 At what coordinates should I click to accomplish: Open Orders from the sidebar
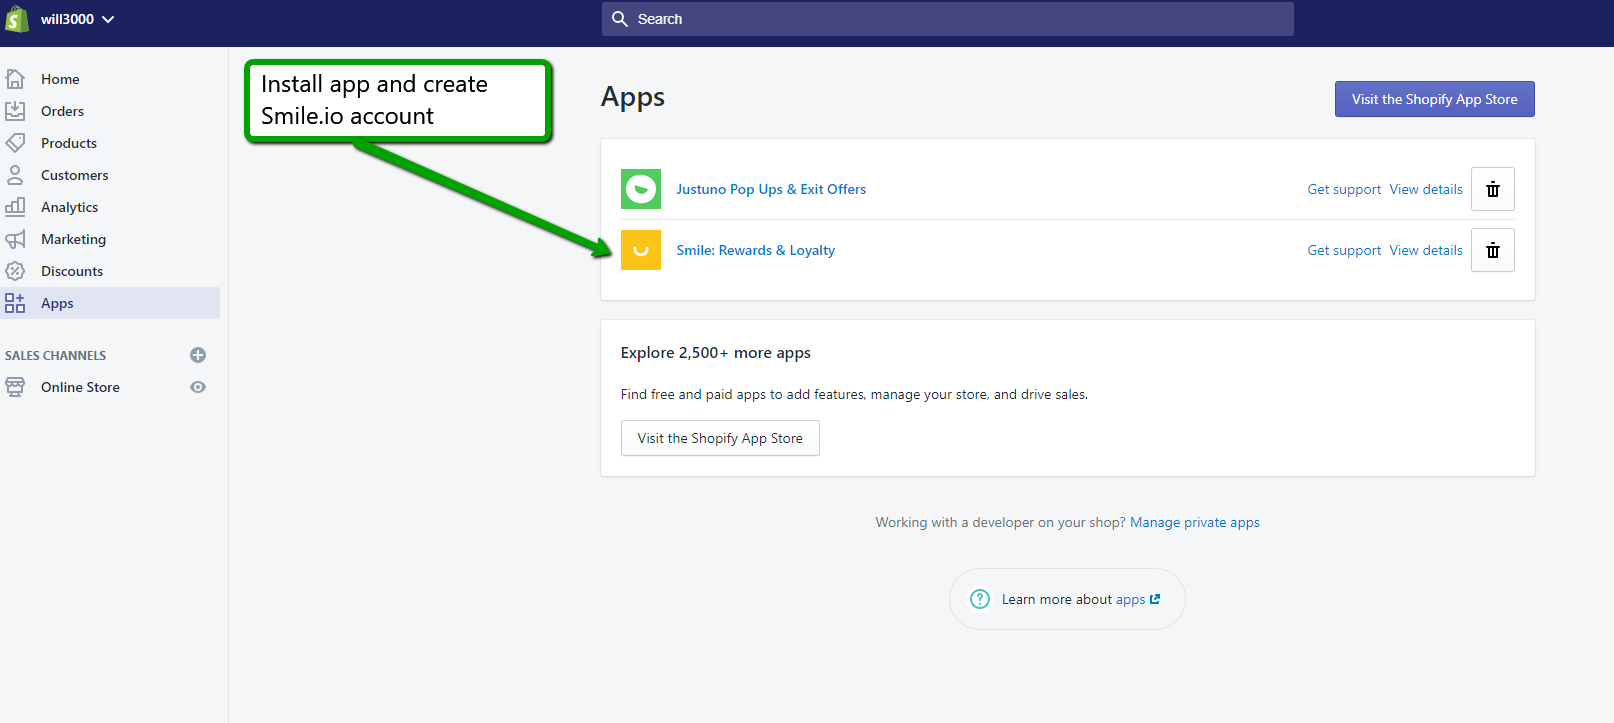coord(62,111)
